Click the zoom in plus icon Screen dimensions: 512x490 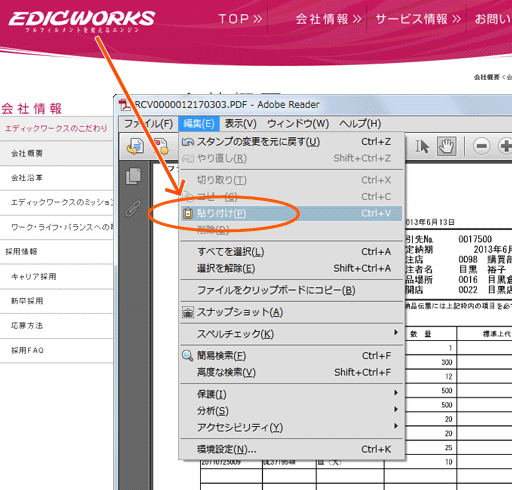pos(505,146)
